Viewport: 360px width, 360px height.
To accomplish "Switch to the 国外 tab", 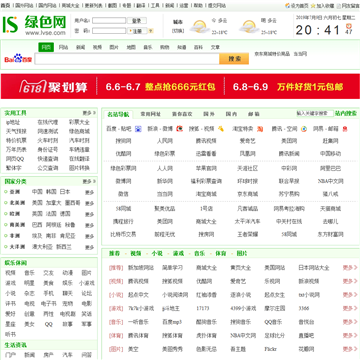I will click(x=209, y=114).
